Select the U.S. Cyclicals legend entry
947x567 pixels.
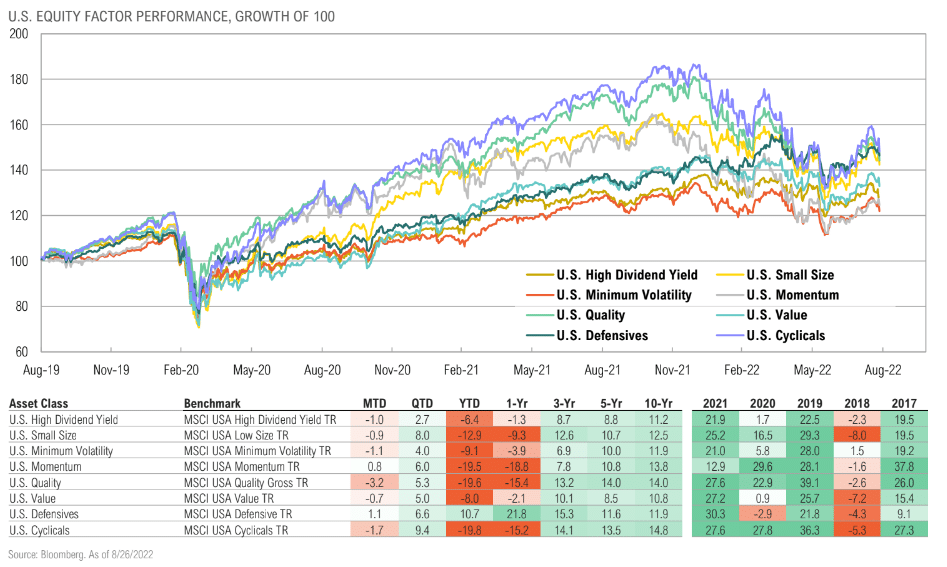tap(771, 336)
